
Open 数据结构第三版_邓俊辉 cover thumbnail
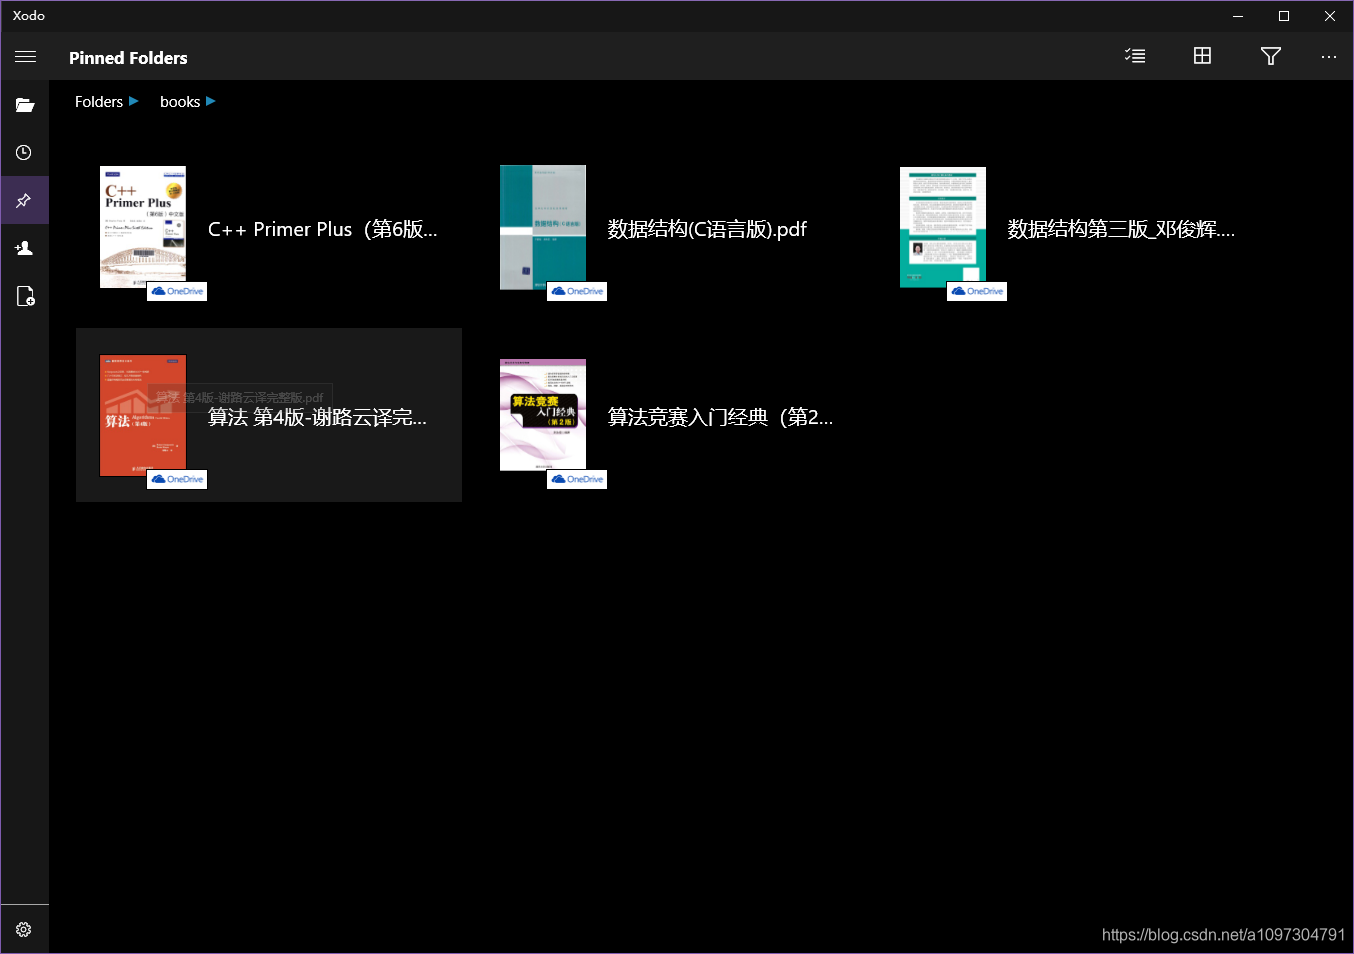(943, 227)
